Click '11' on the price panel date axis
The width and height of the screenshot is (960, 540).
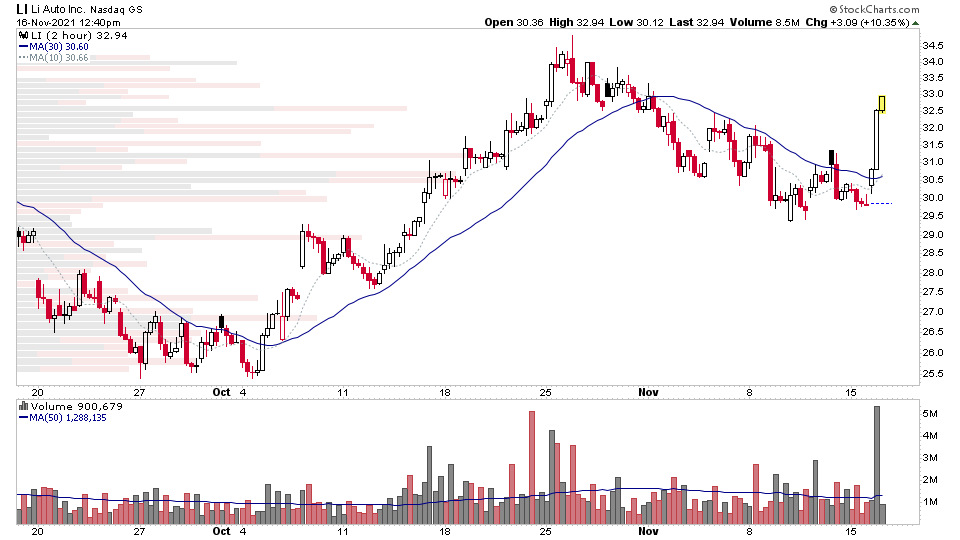point(342,392)
